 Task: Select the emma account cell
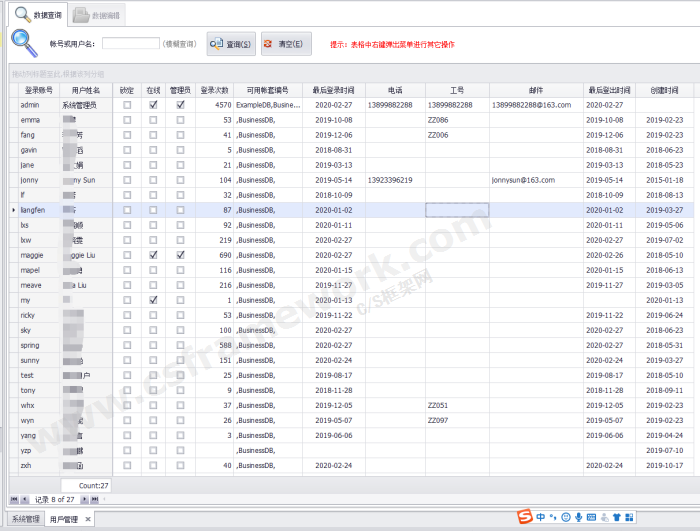click(x=39, y=120)
